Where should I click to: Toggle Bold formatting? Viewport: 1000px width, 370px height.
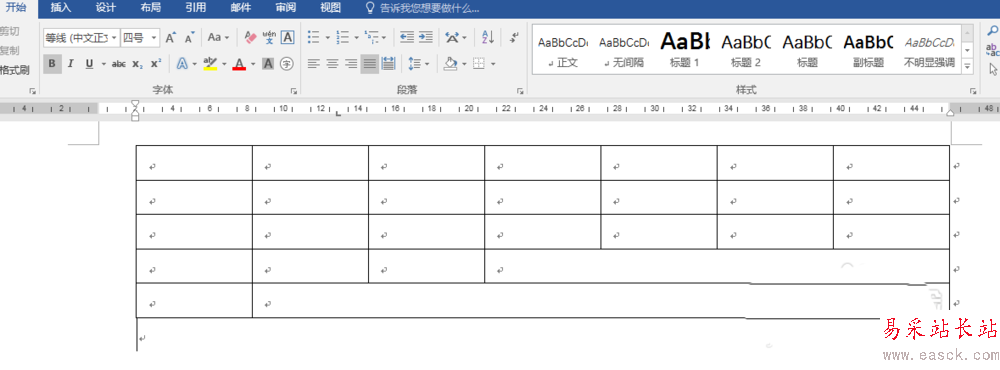pos(52,64)
